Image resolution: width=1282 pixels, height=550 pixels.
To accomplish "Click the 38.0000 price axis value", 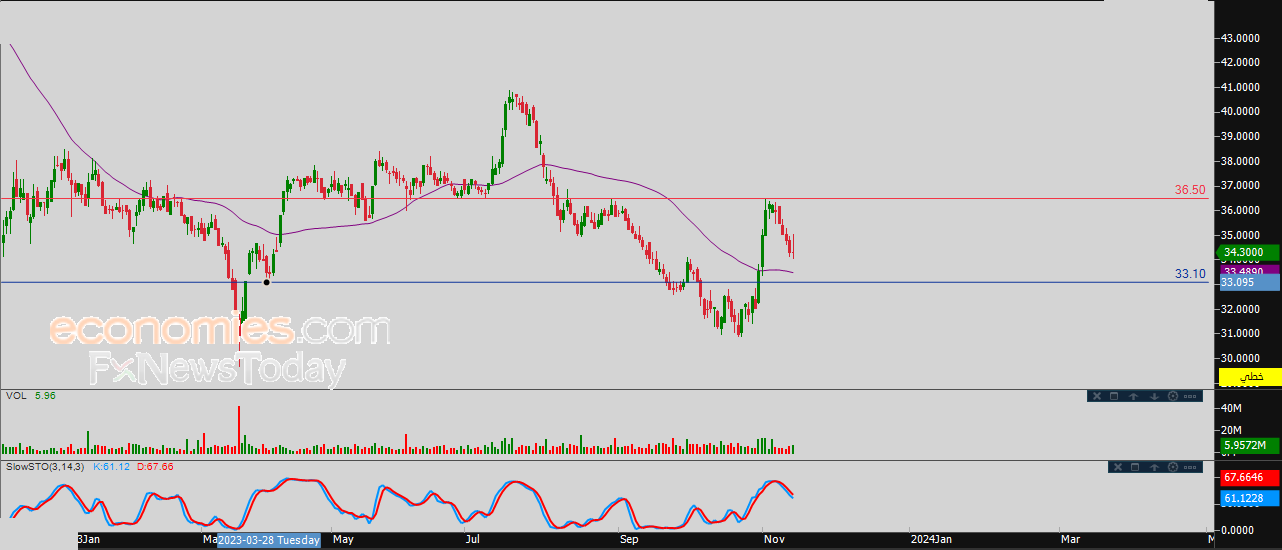I will pyautogui.click(x=1240, y=161).
